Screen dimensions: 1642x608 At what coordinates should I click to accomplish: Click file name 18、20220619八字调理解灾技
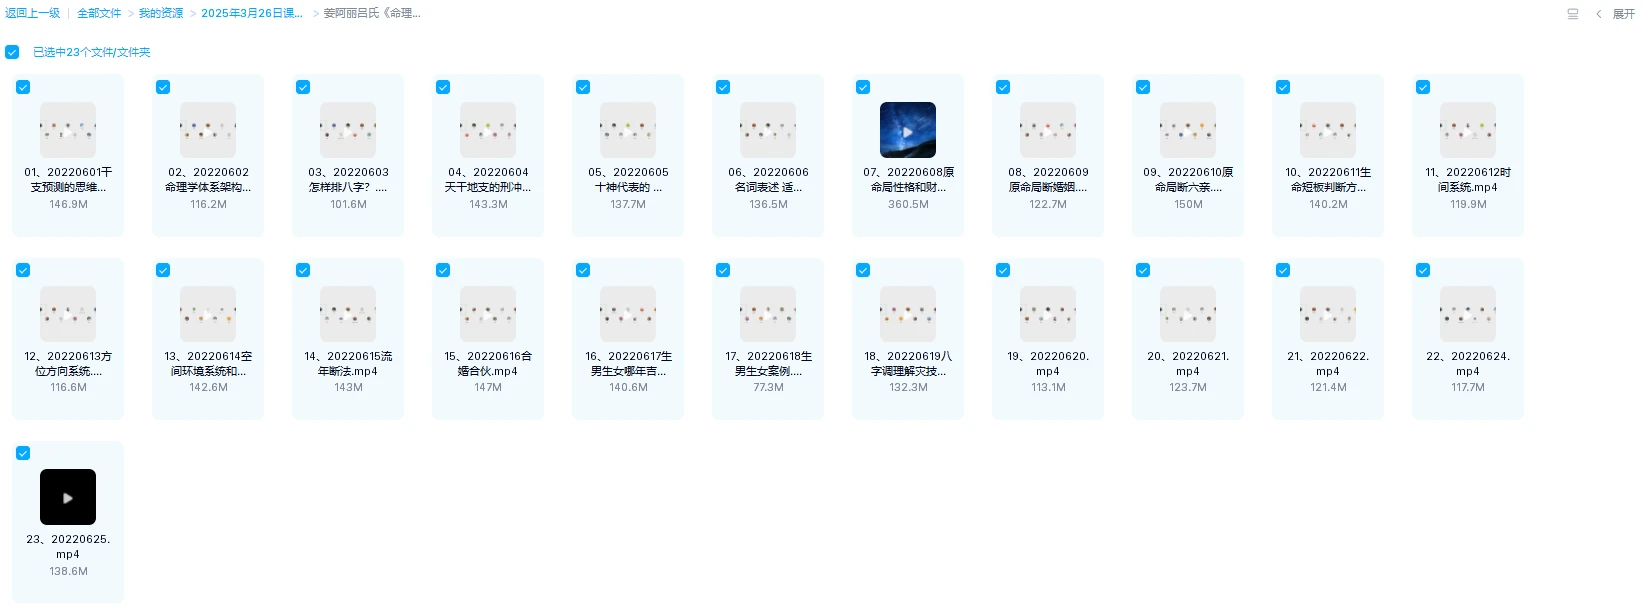(908, 363)
